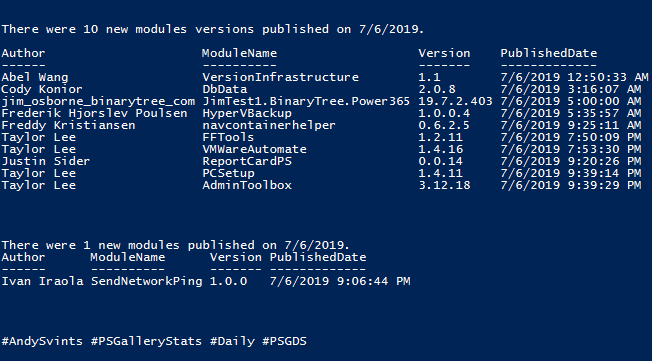Click the JimTest1.BinaryTree.Power365 module name
This screenshot has height=361, width=652.
[306, 101]
